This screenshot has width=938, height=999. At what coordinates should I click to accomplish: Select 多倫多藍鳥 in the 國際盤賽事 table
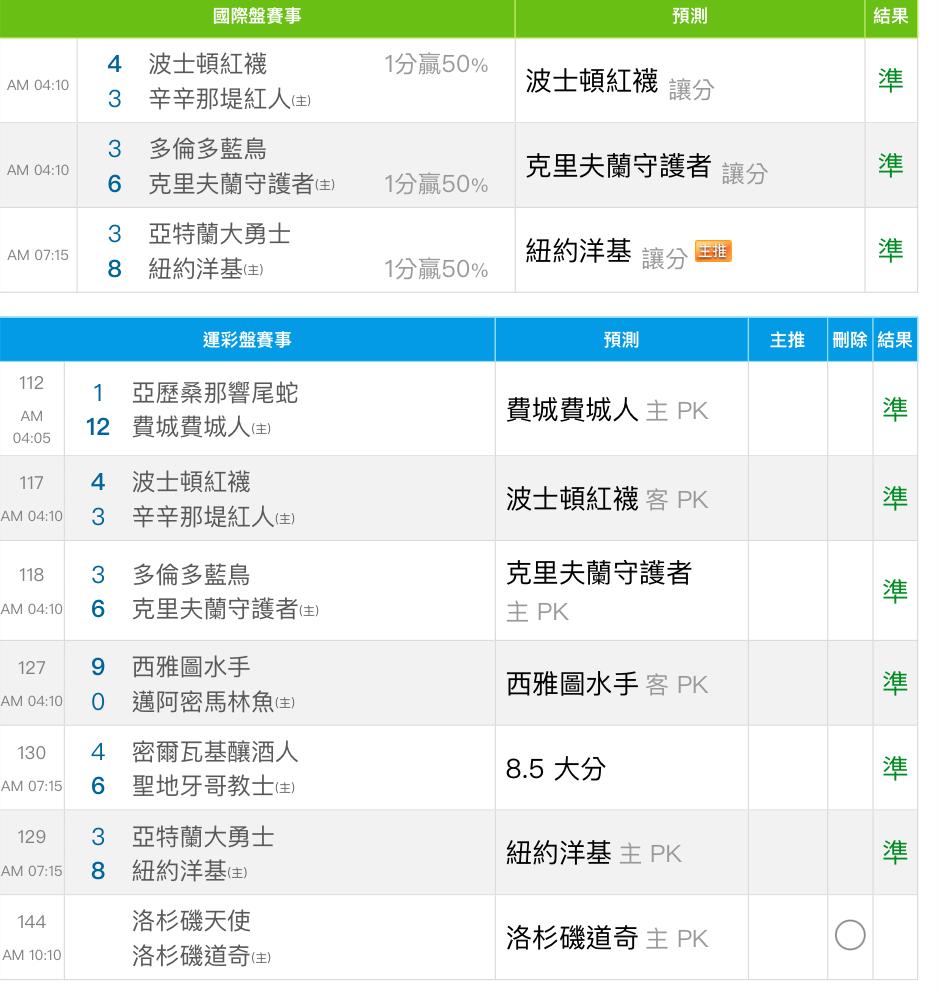click(x=208, y=148)
